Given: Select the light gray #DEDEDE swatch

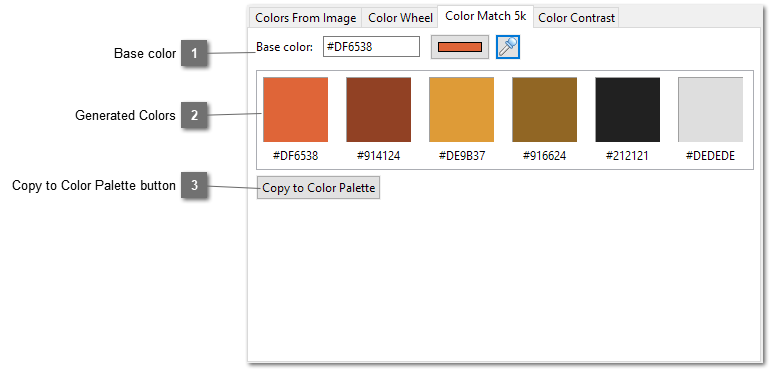Looking at the screenshot, I should [710, 109].
